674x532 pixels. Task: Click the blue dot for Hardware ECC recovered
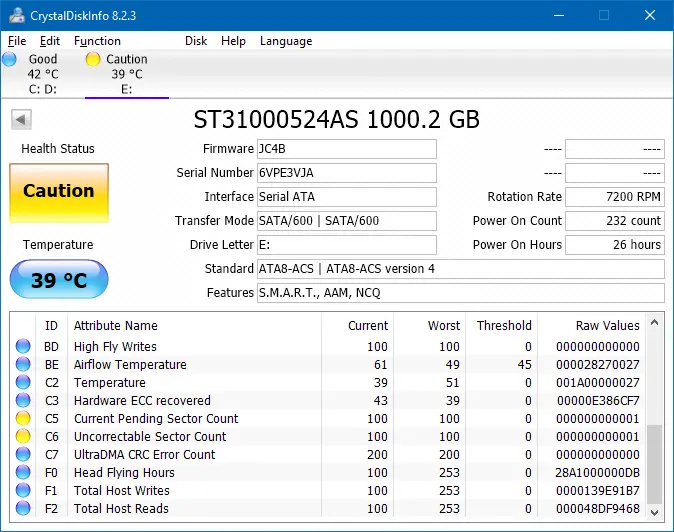(x=23, y=400)
